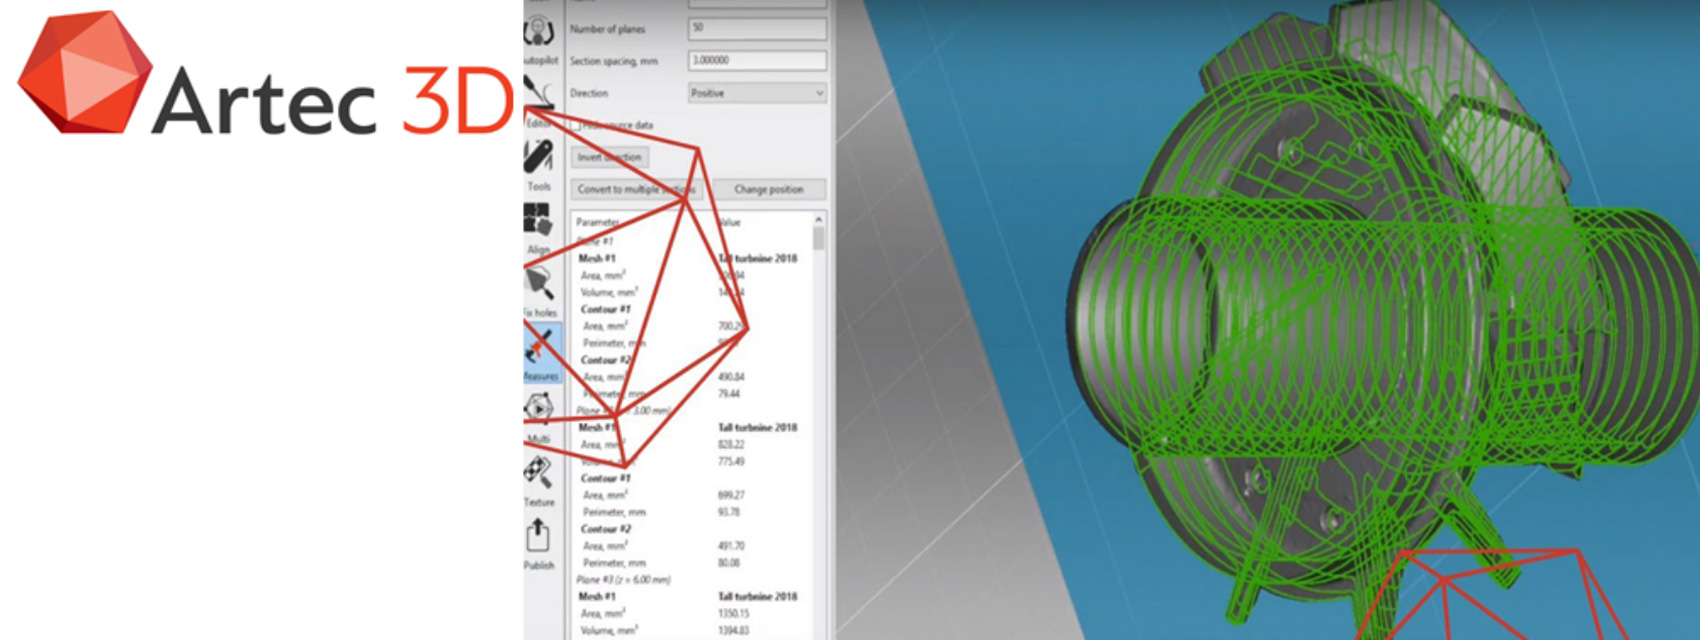Toggle the source data checkbox

click(578, 125)
